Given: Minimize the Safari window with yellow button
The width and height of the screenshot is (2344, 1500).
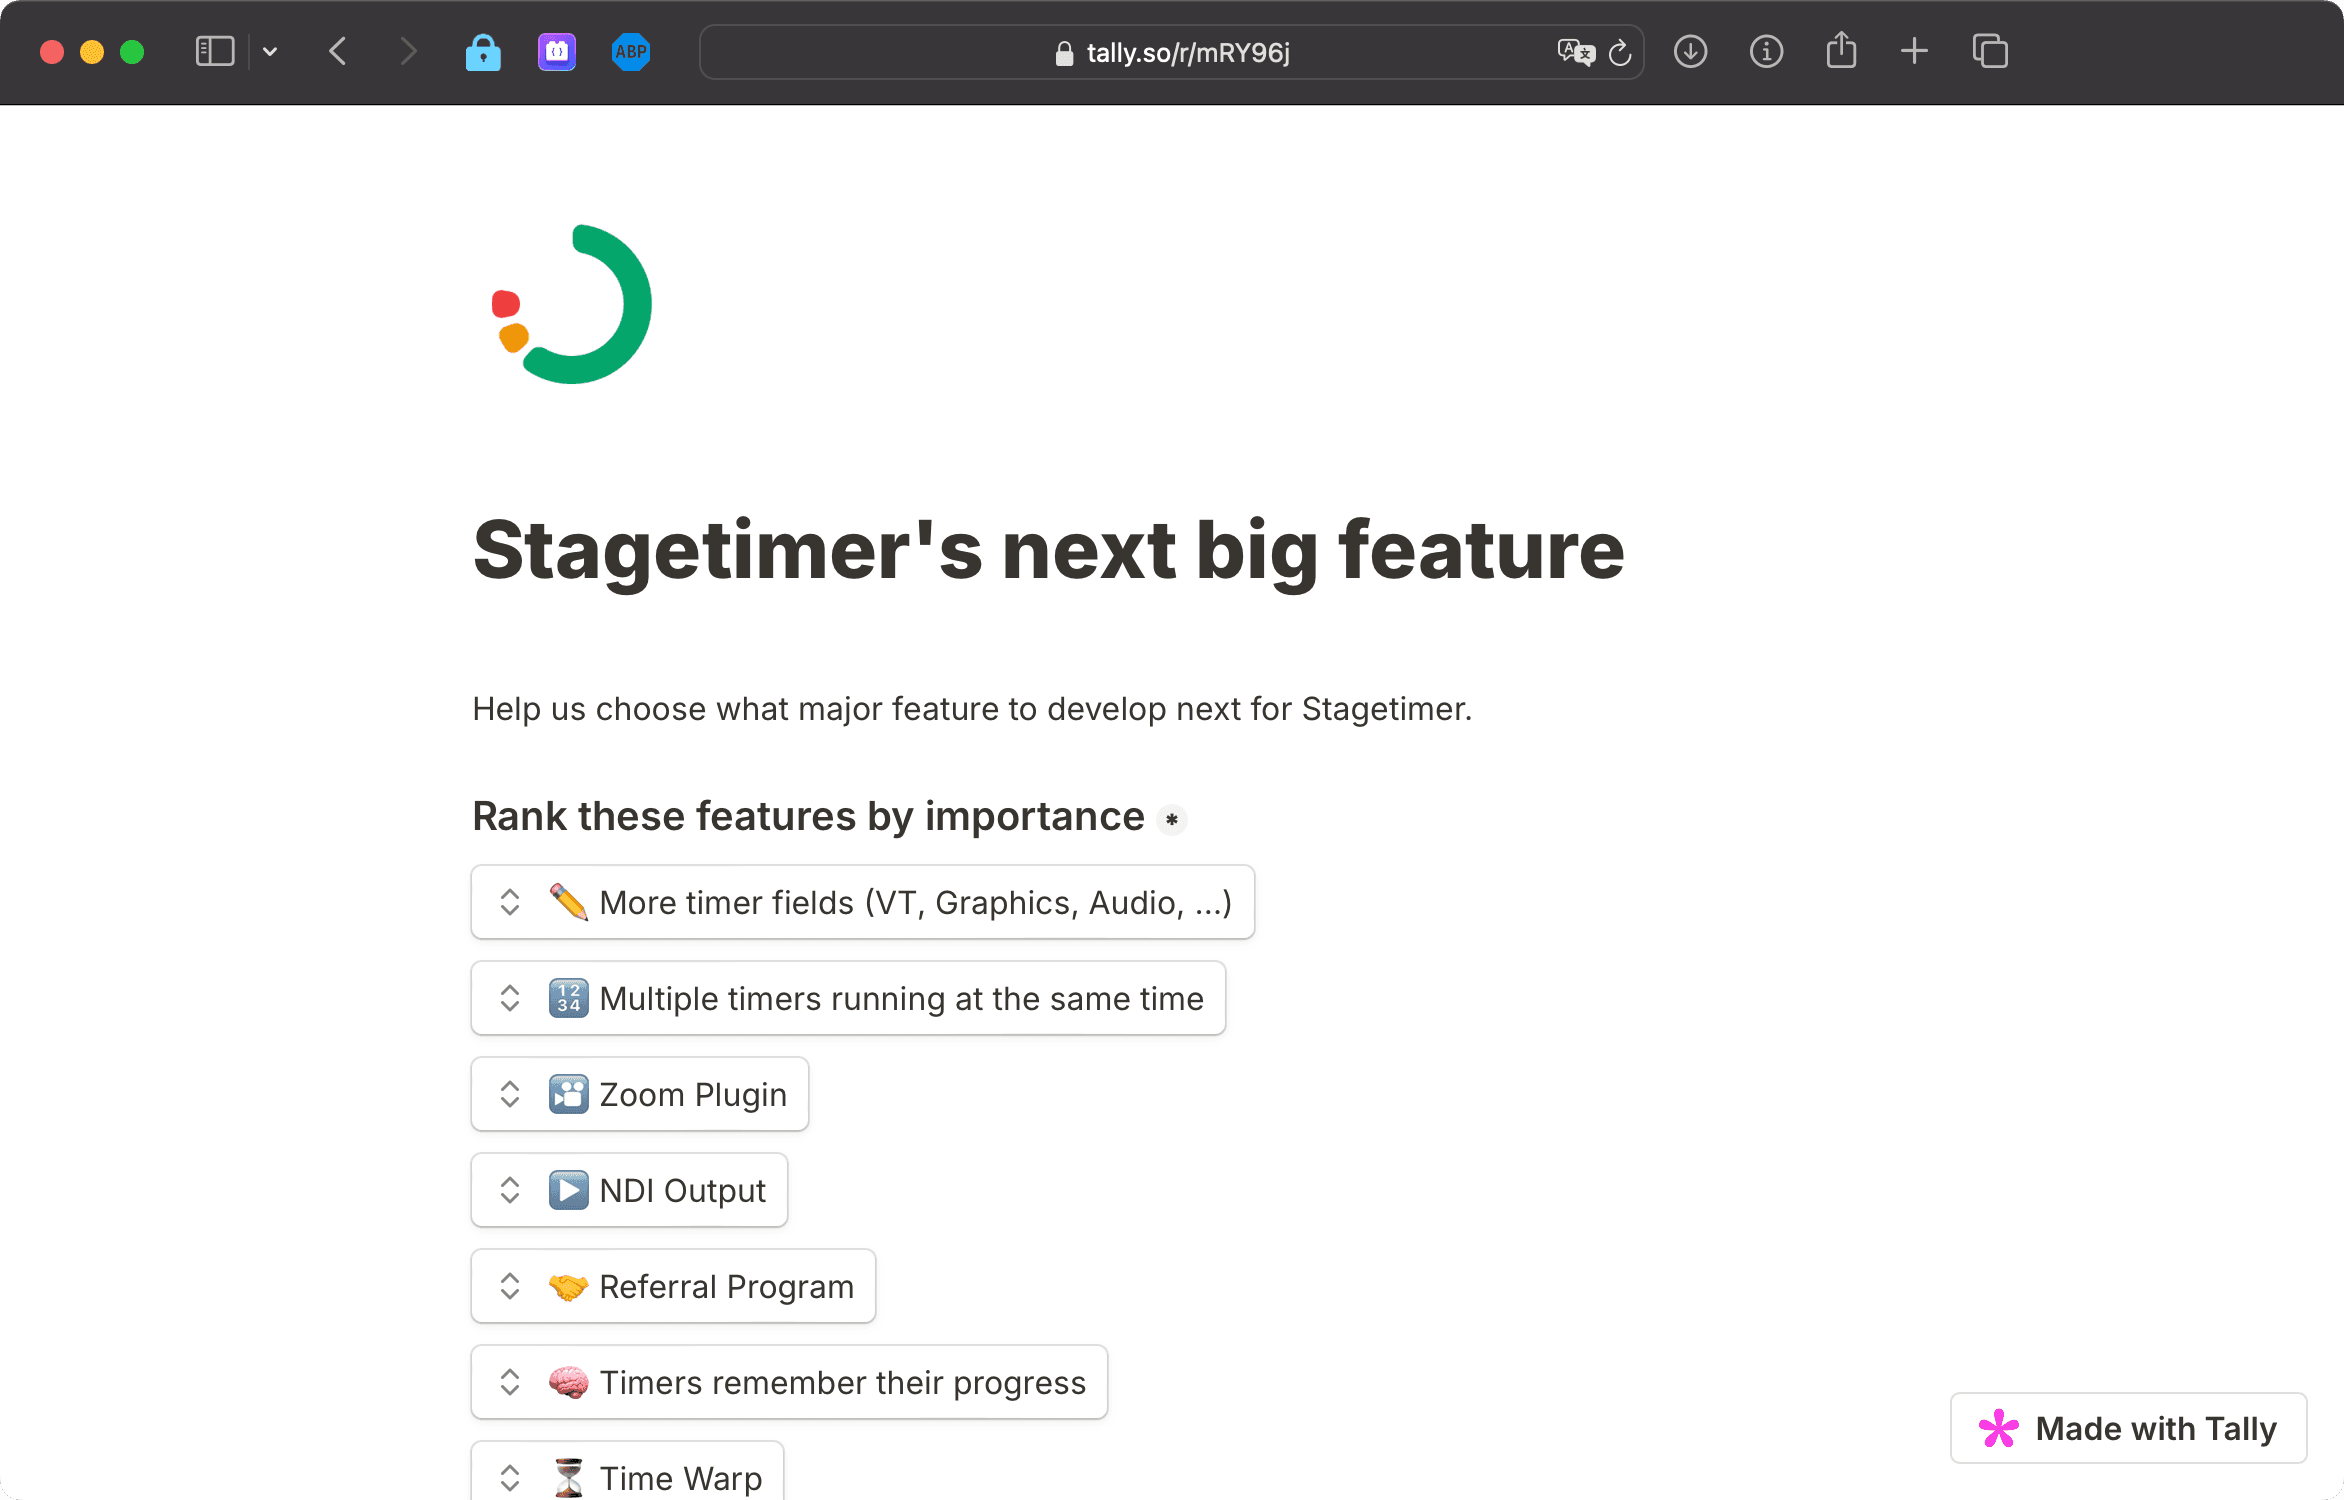Looking at the screenshot, I should (x=92, y=52).
